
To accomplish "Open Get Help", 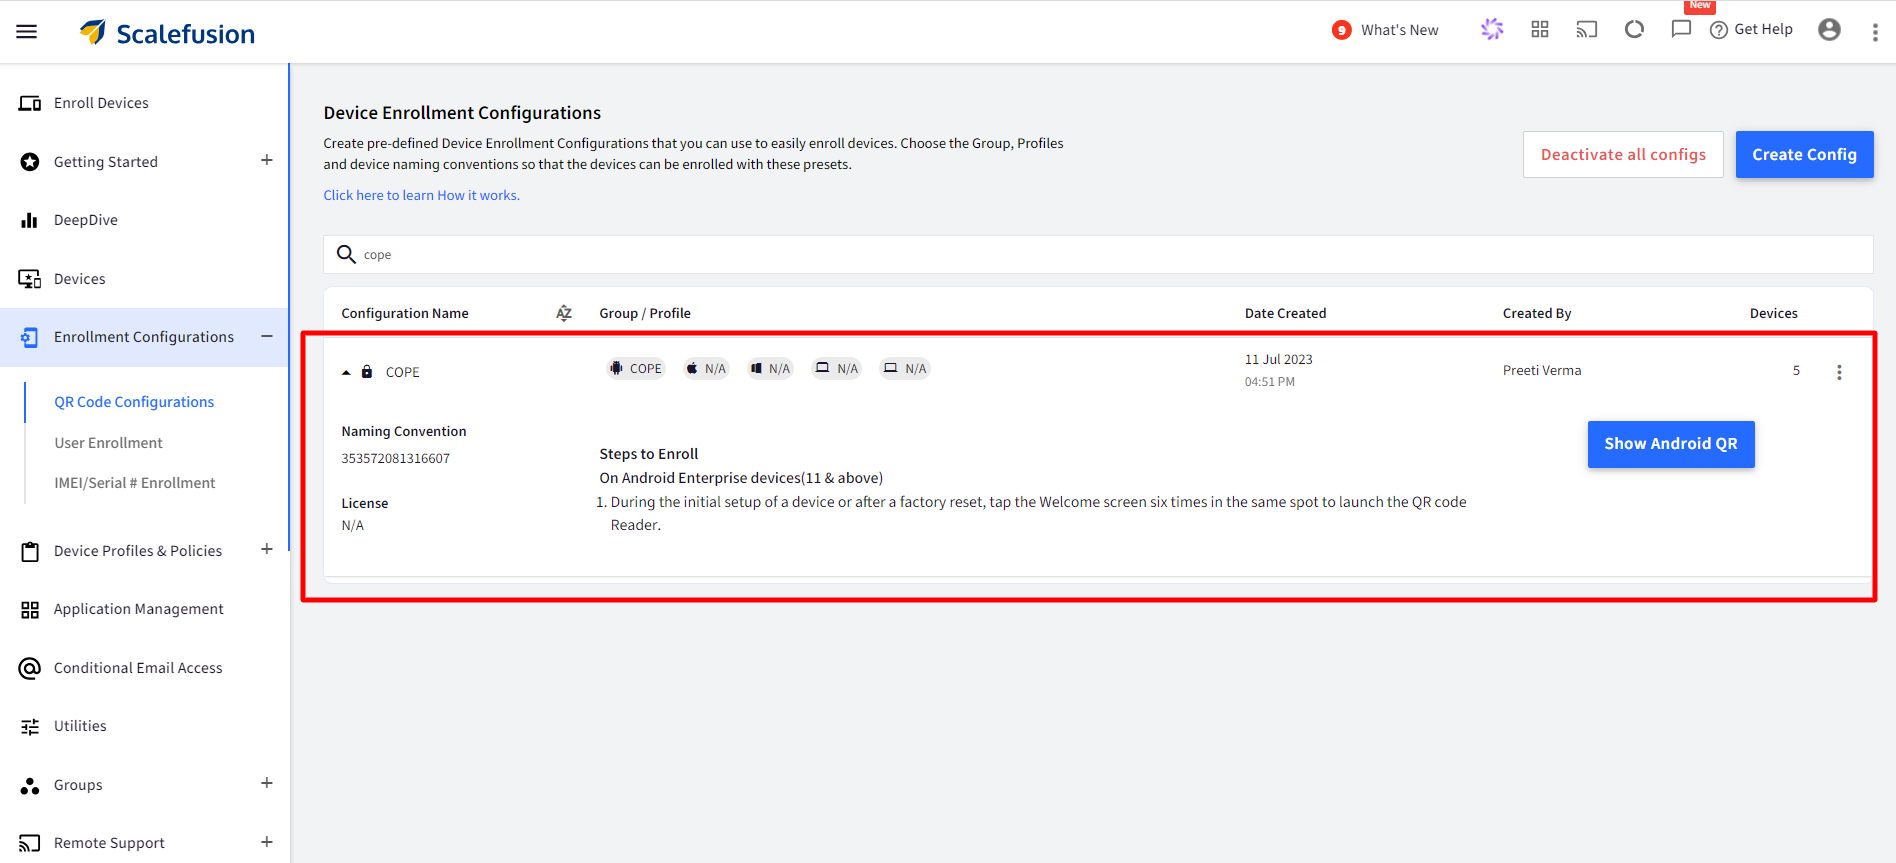I will tap(1751, 30).
